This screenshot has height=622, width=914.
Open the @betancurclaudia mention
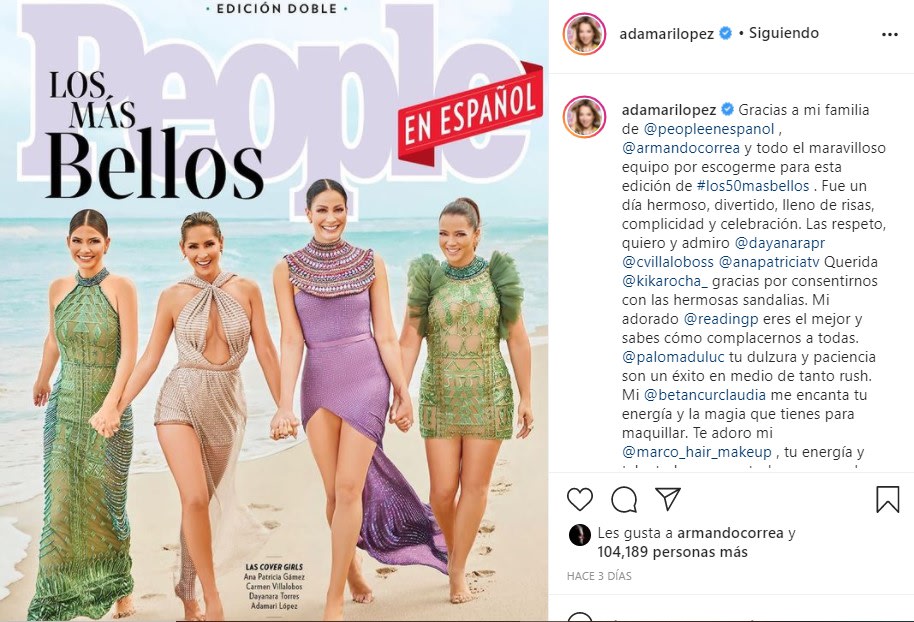[704, 395]
